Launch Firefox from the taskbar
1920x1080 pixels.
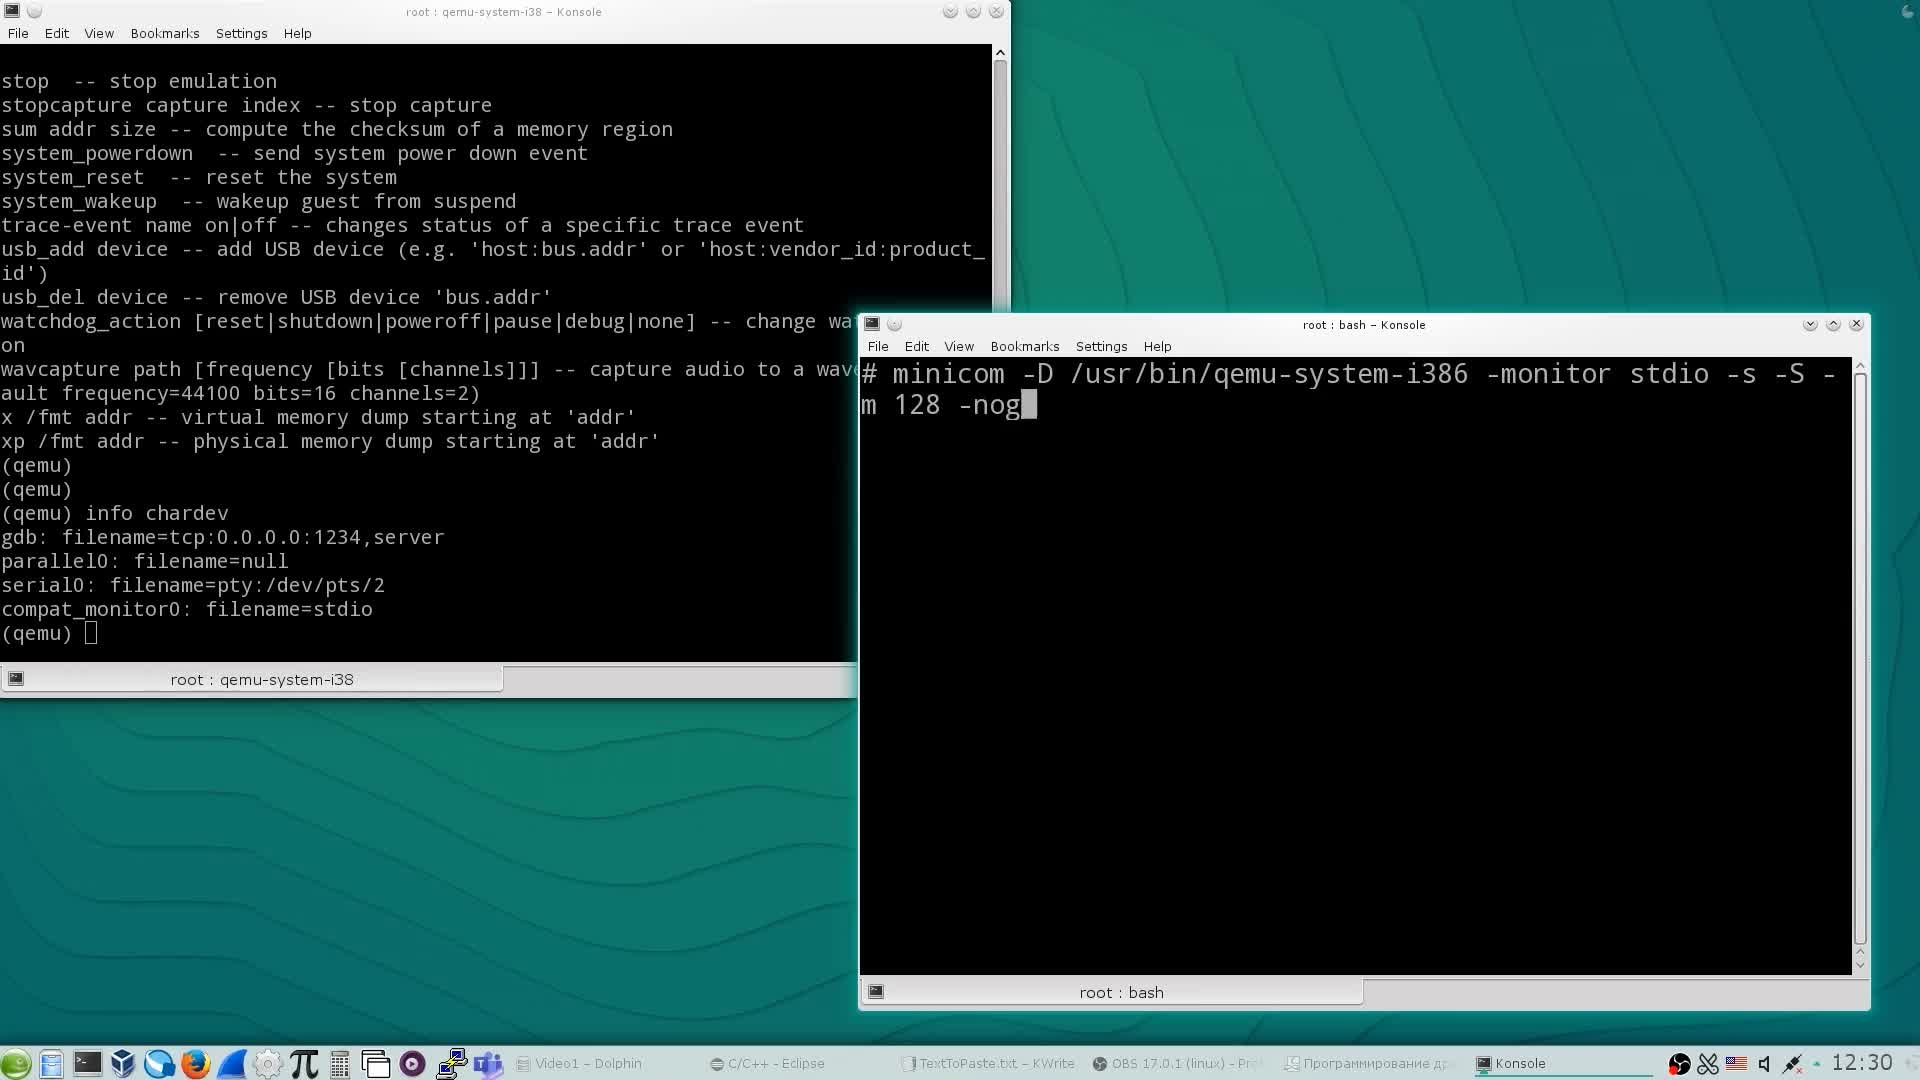pyautogui.click(x=195, y=1063)
